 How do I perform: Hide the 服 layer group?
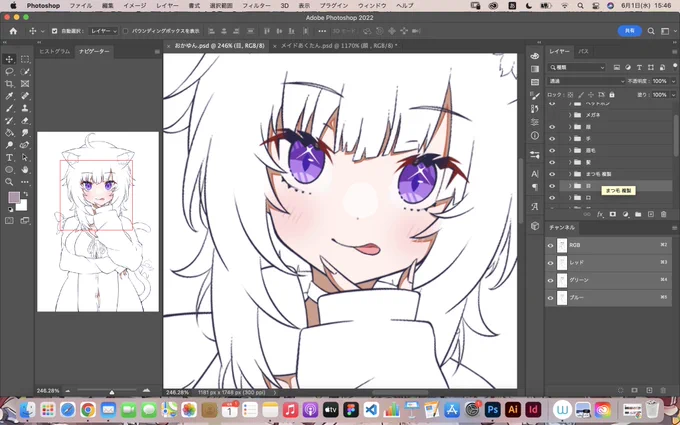click(x=552, y=127)
